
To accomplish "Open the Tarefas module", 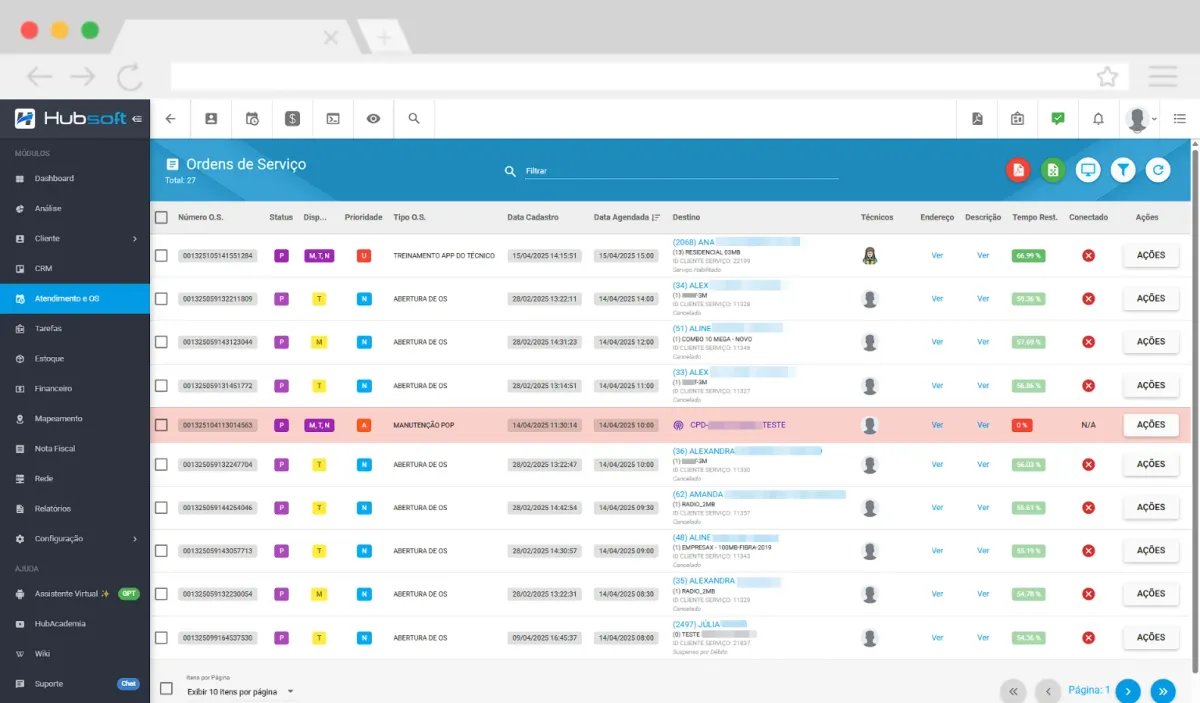I will point(75,328).
